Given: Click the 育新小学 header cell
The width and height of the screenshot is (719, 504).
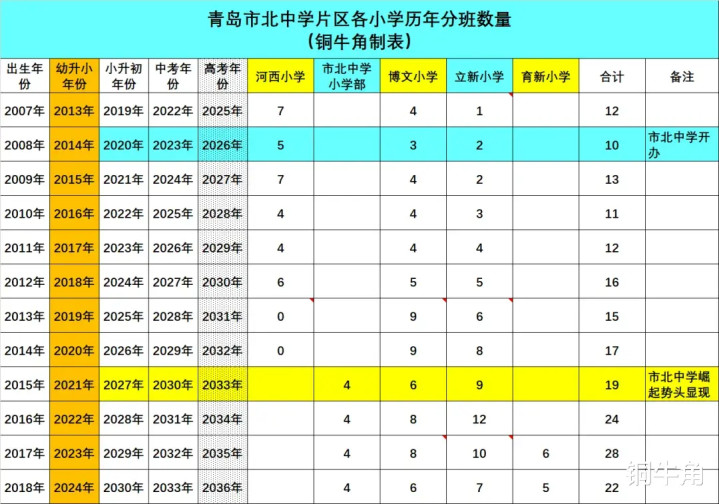Looking at the screenshot, I should [546, 76].
